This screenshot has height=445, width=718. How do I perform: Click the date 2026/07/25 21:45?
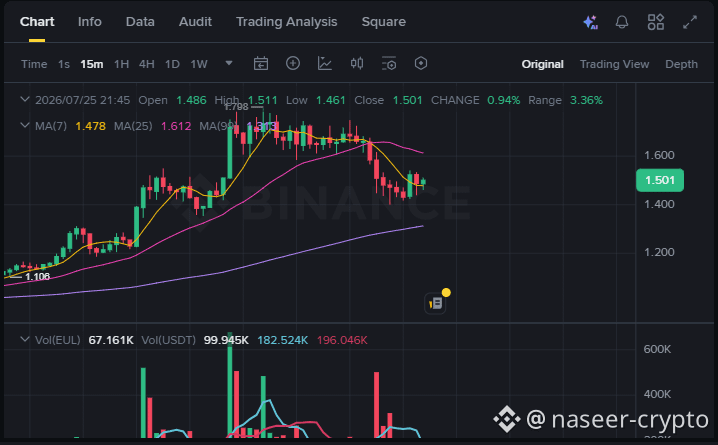(82, 100)
